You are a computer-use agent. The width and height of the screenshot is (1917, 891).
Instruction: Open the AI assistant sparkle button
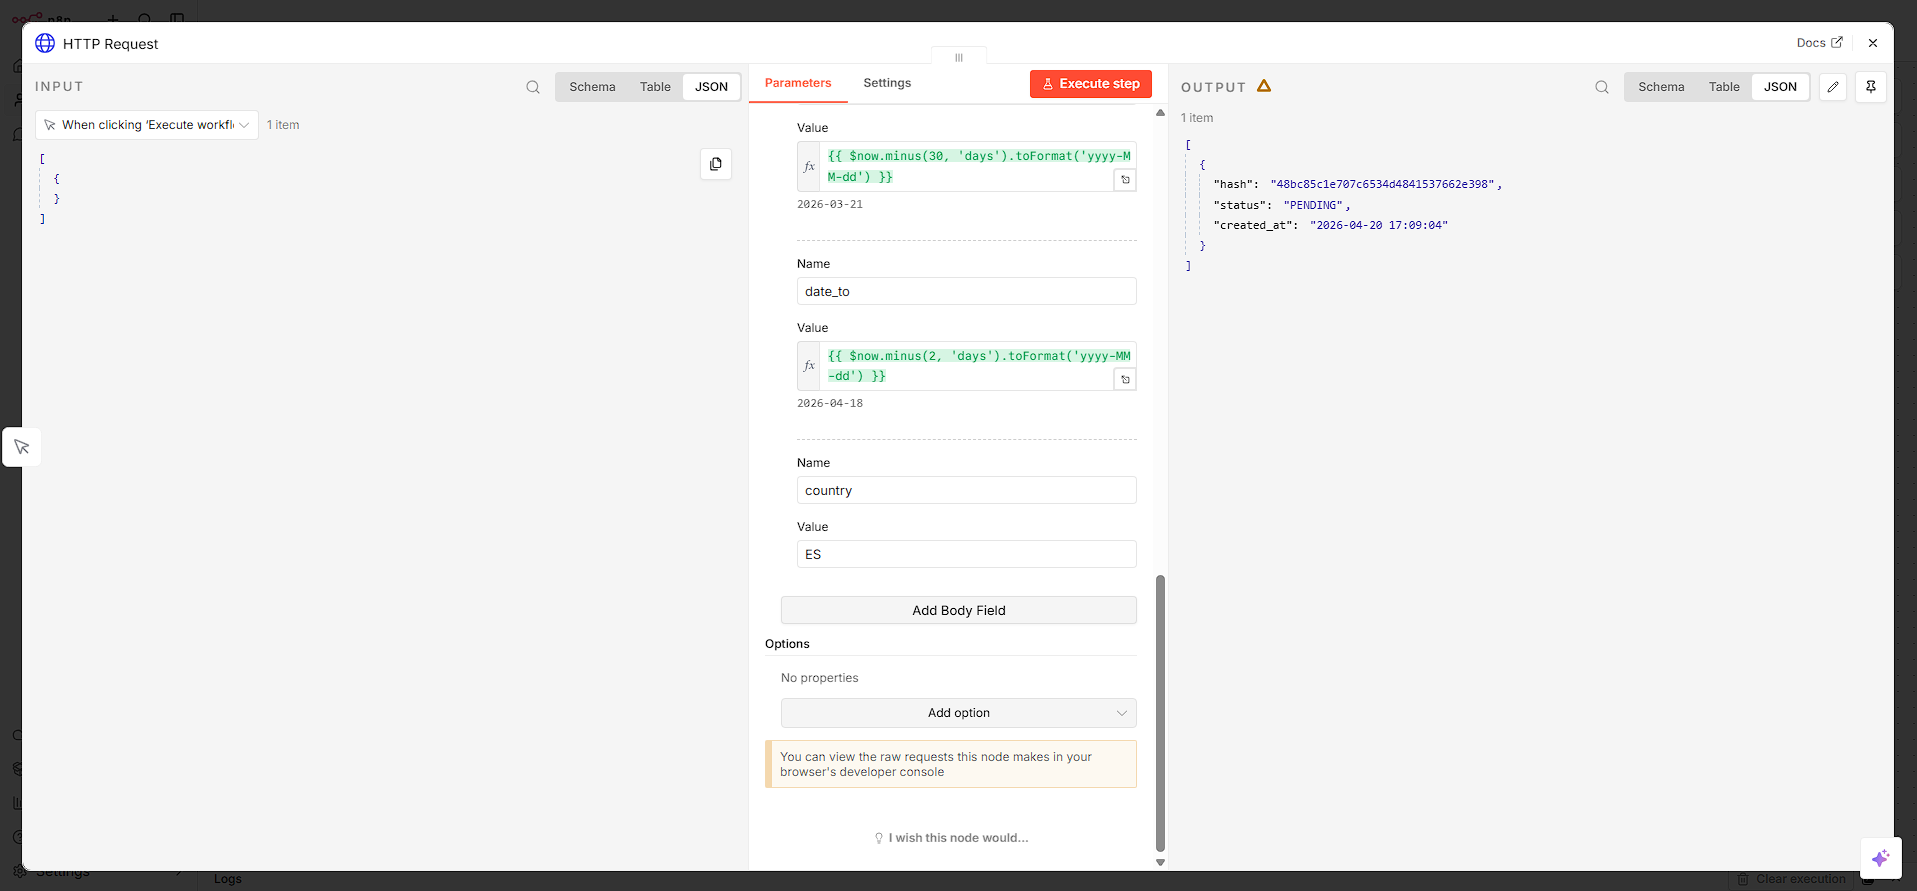(x=1880, y=858)
